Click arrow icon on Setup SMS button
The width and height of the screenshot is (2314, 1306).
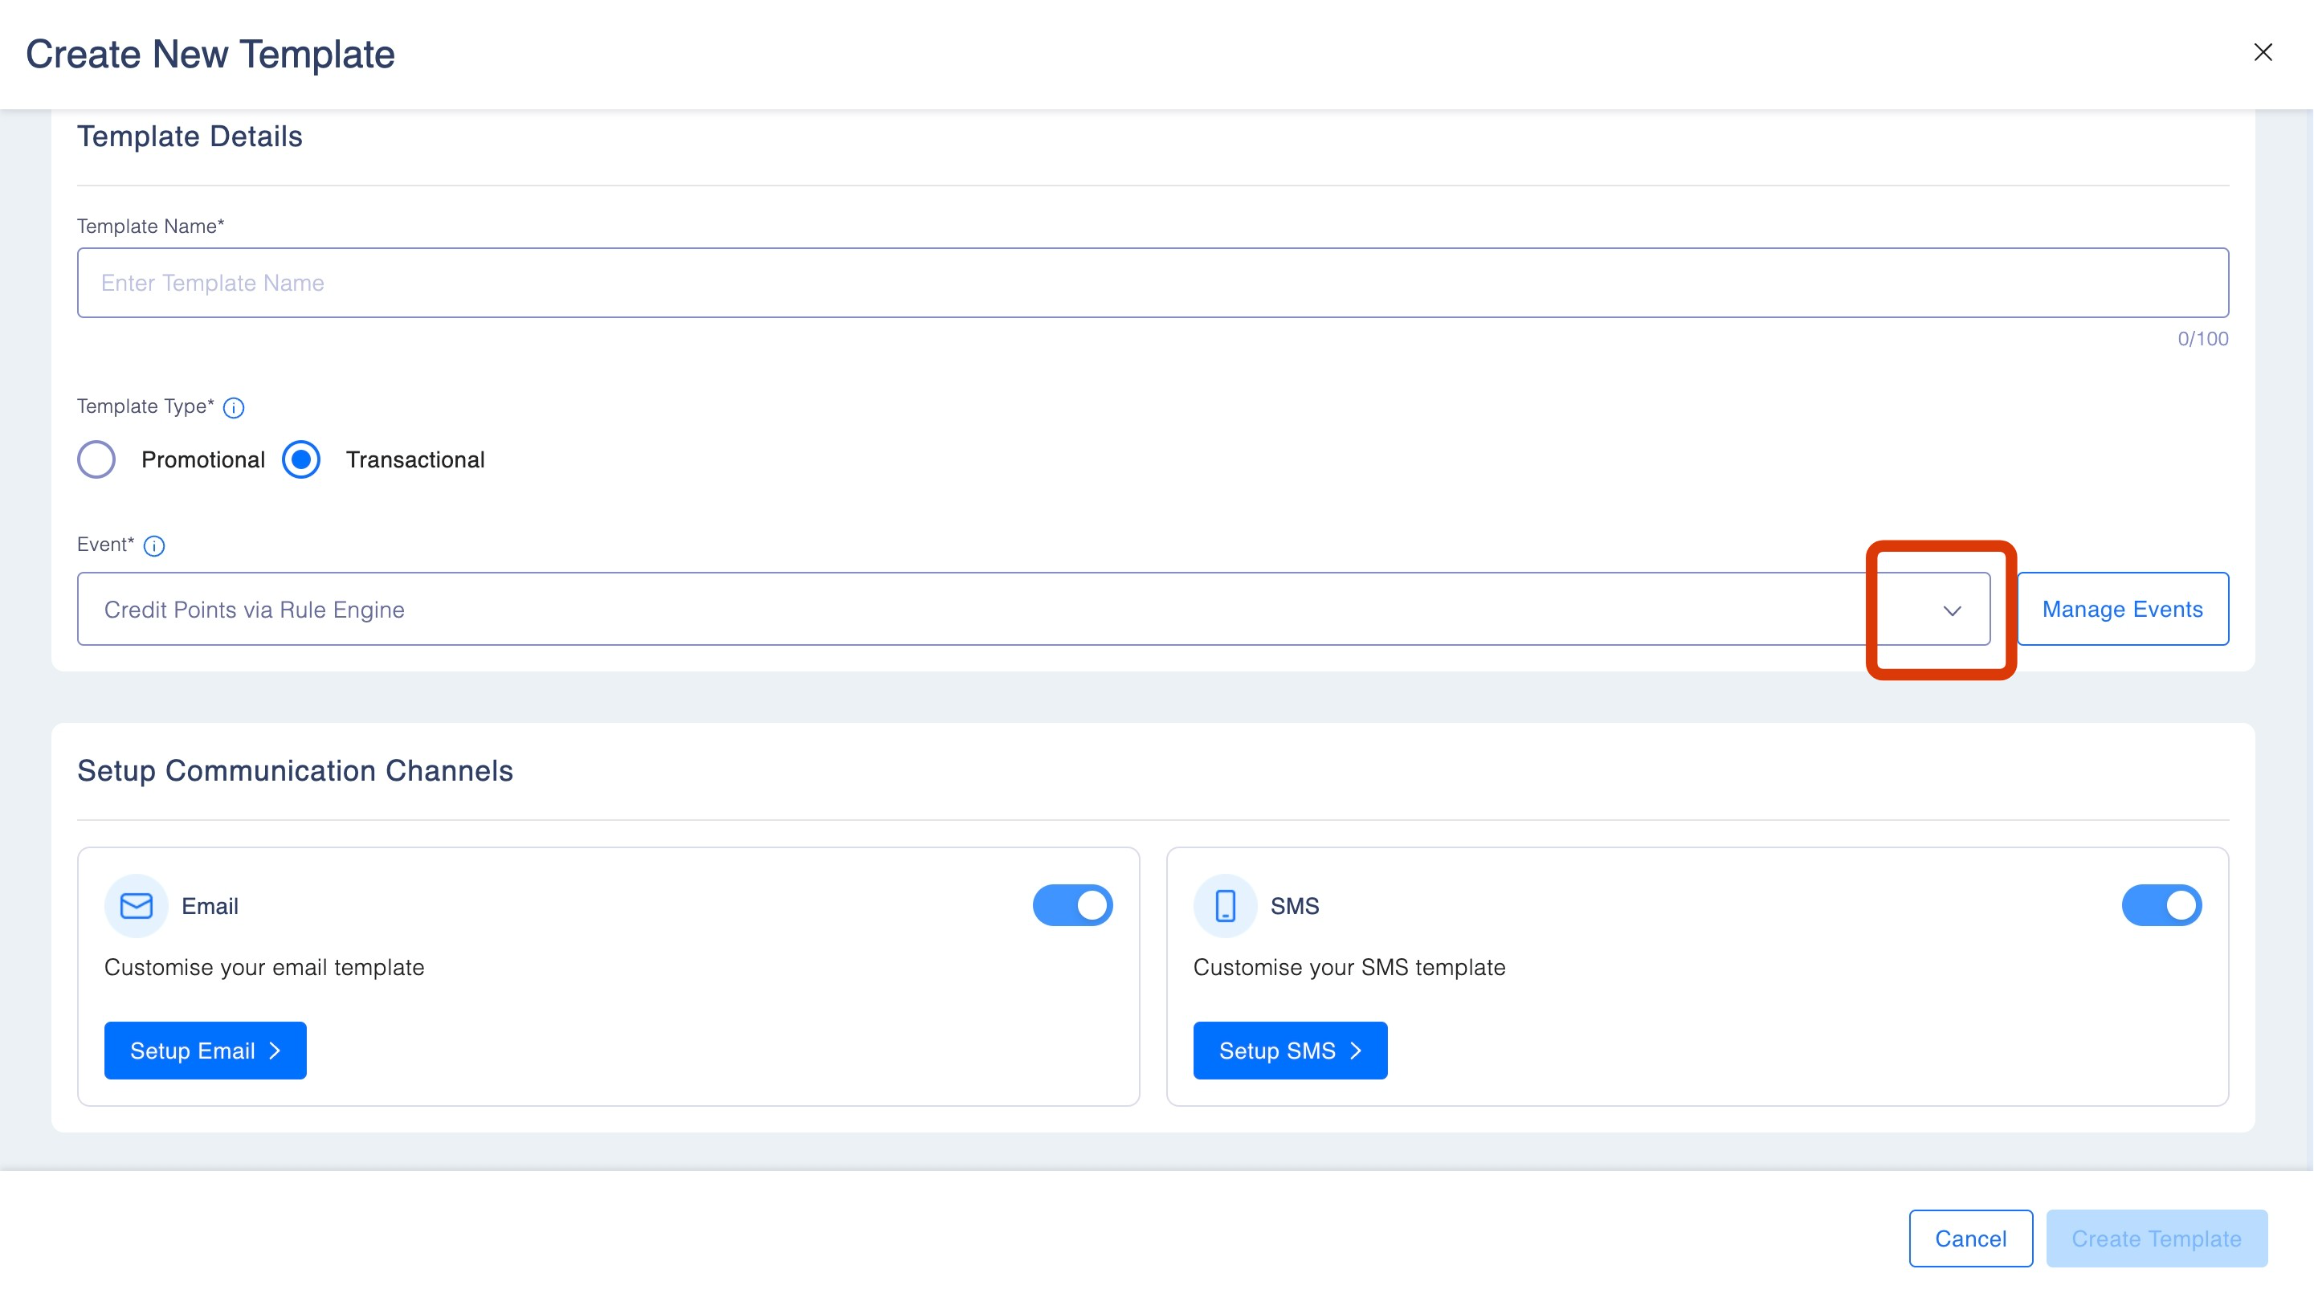(x=1356, y=1051)
